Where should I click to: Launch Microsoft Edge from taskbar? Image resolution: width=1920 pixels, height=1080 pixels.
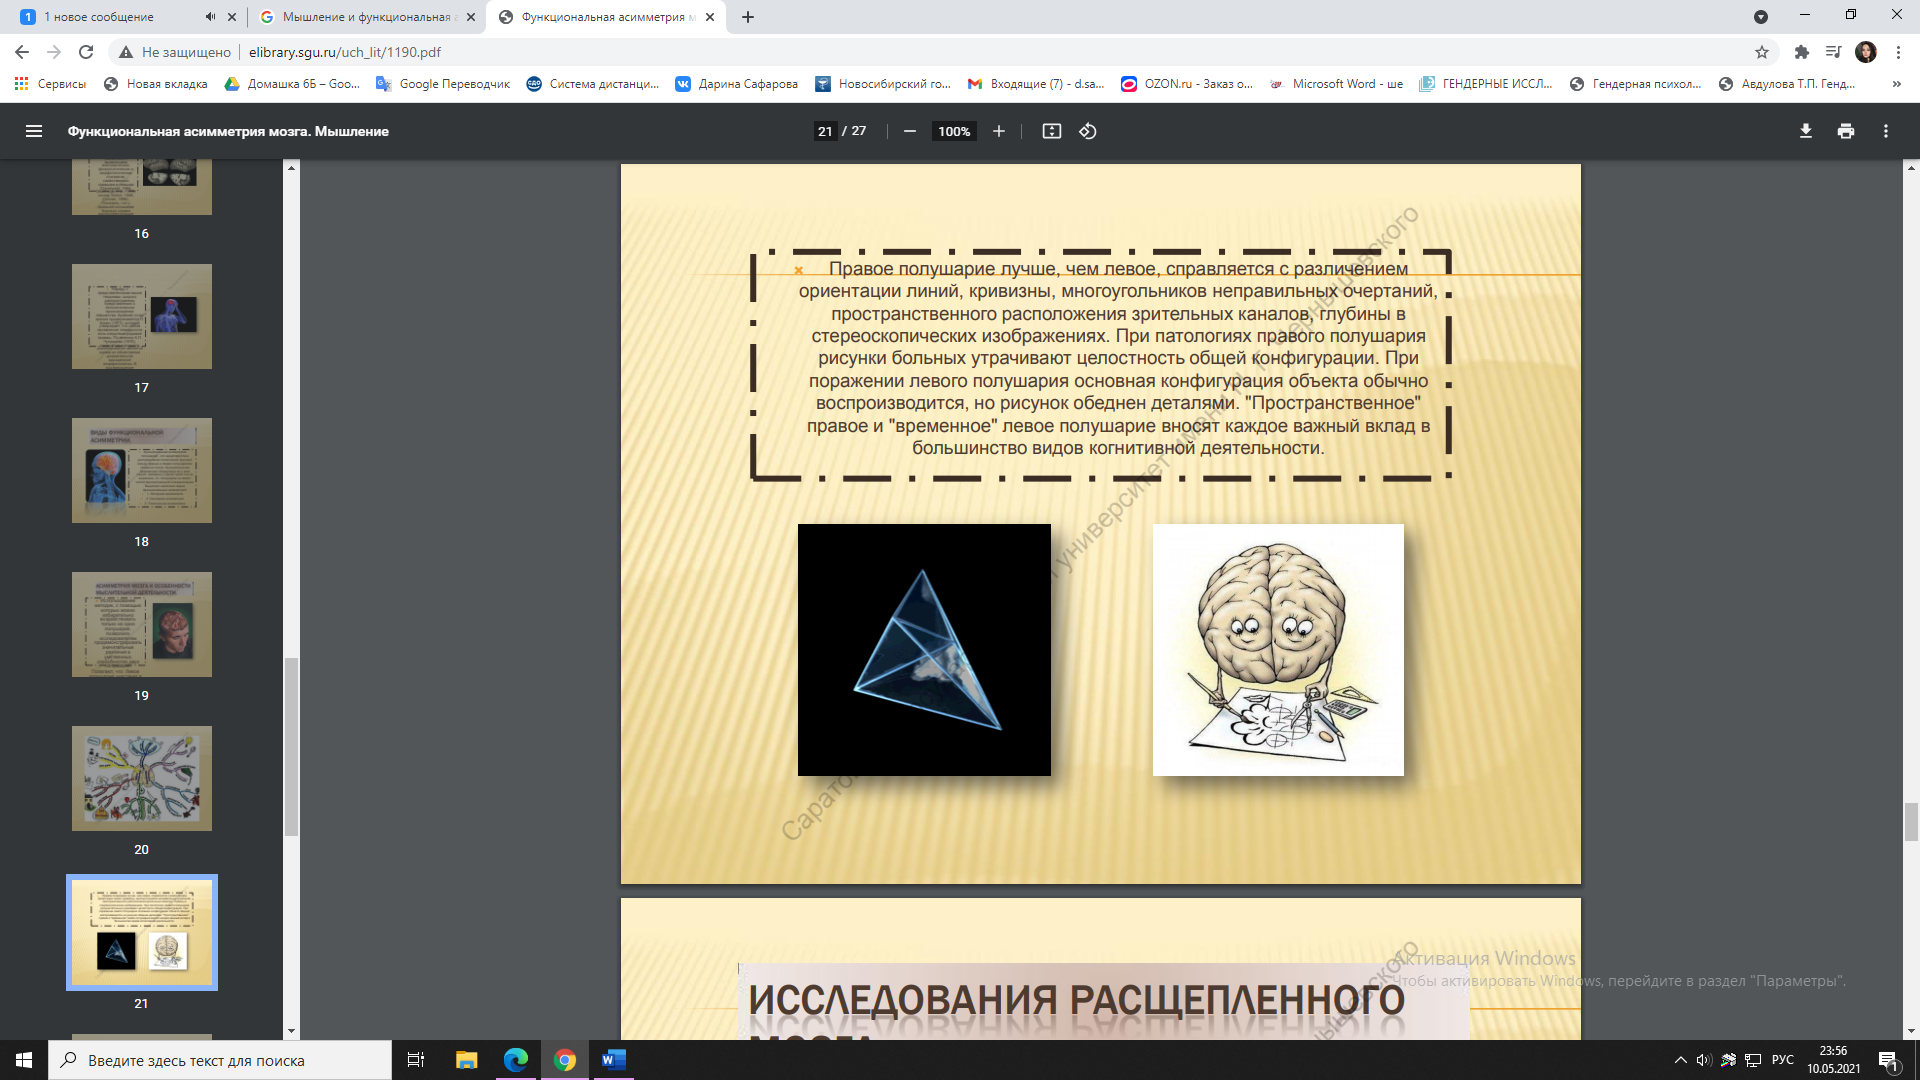pos(516,1060)
